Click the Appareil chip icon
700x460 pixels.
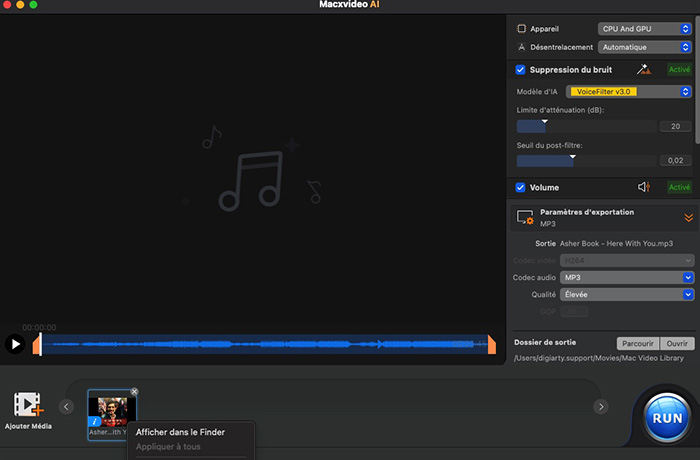(x=521, y=29)
